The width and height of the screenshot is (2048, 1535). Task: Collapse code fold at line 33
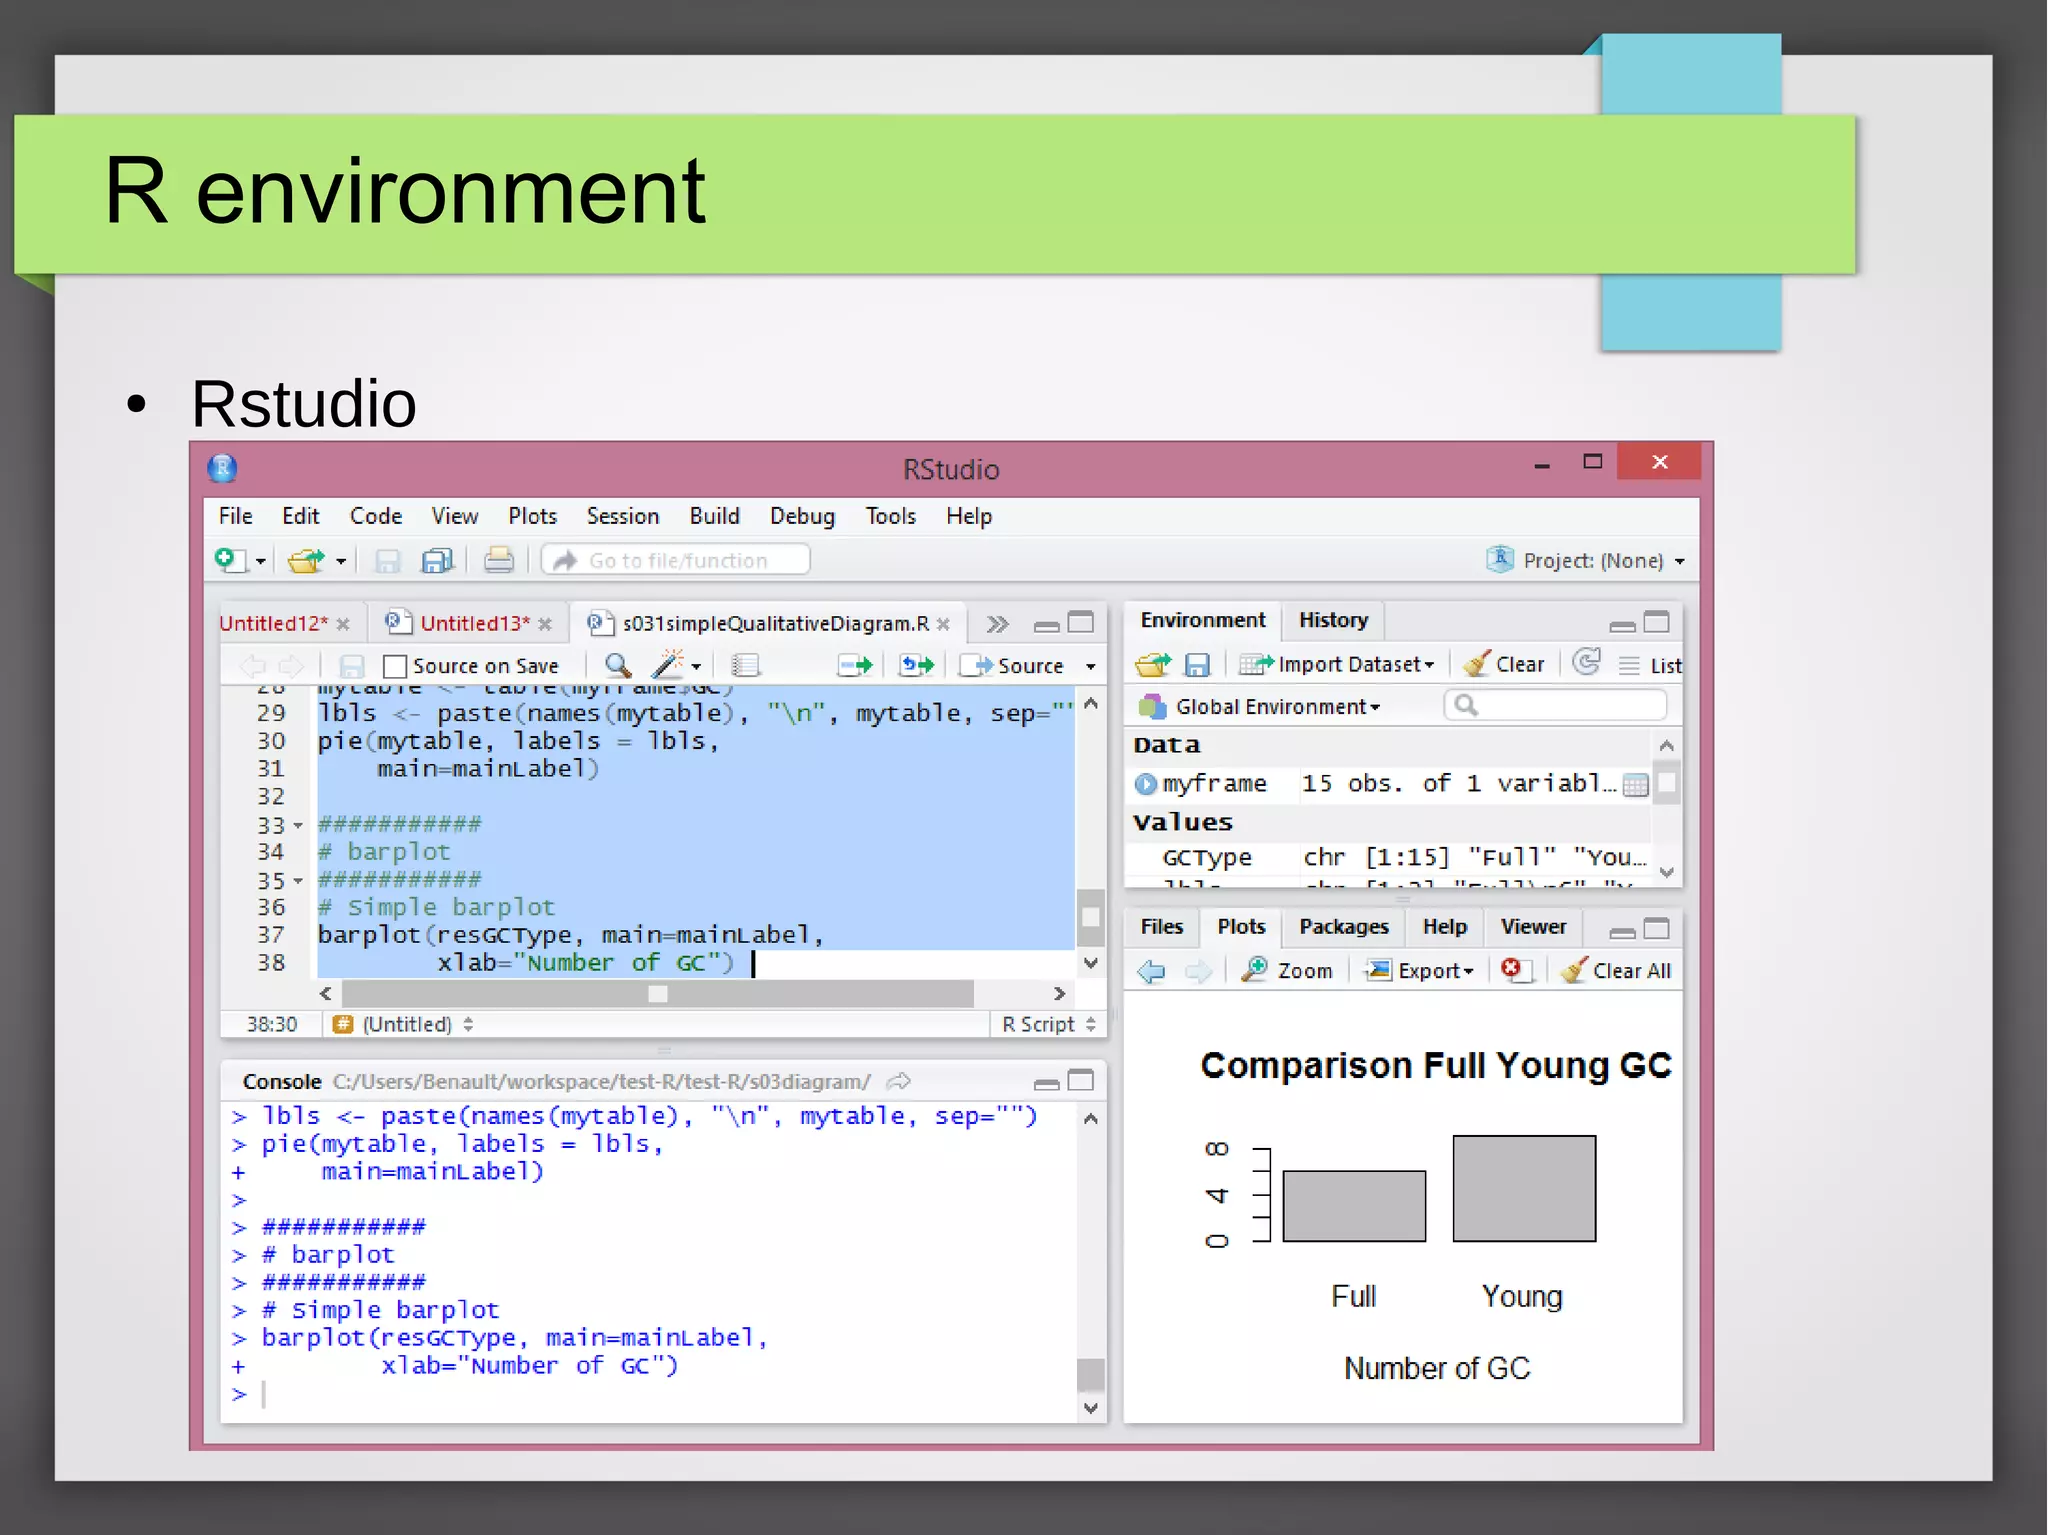[x=298, y=826]
